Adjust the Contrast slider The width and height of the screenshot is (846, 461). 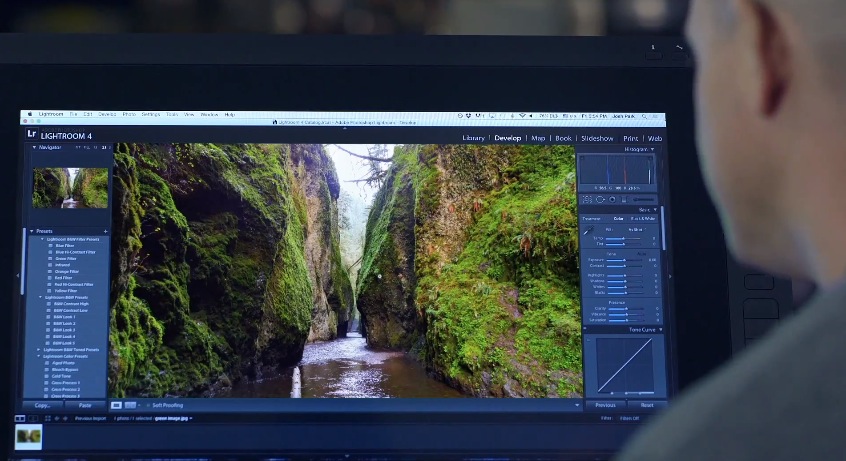[x=624, y=266]
